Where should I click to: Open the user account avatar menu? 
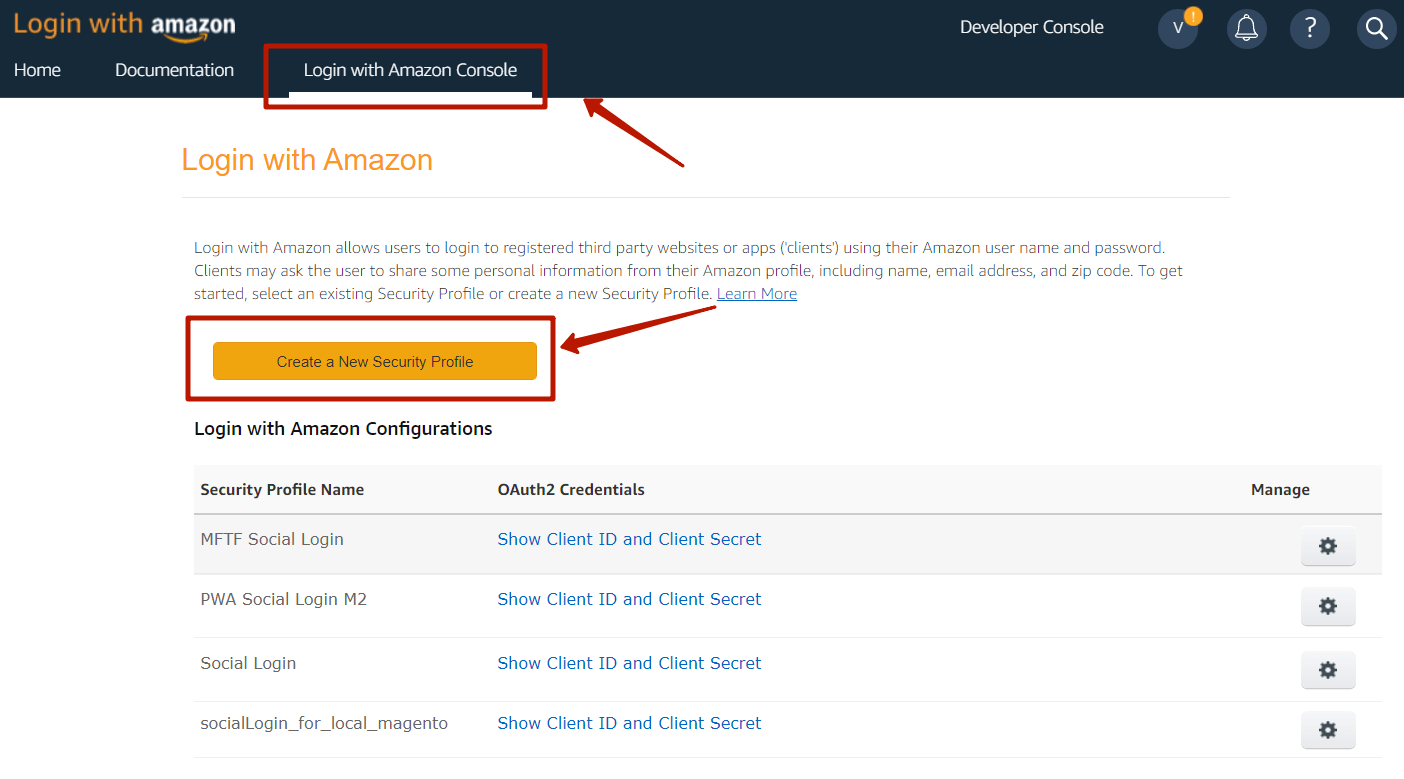point(1178,28)
